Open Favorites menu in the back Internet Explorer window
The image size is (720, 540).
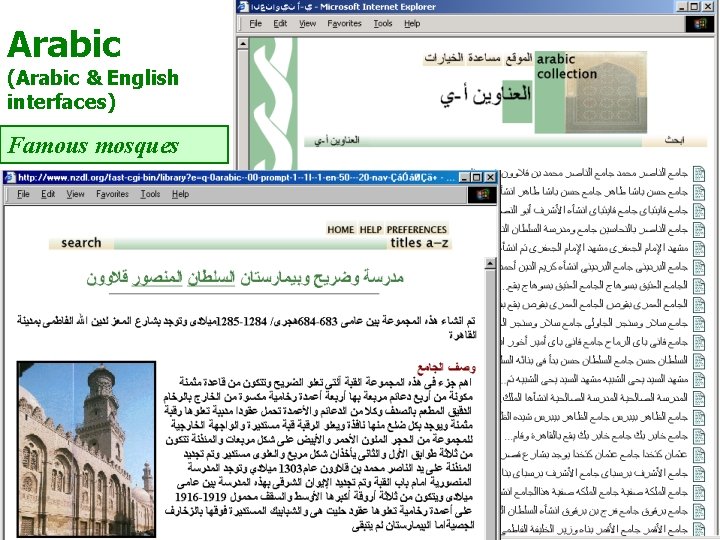(x=344, y=23)
